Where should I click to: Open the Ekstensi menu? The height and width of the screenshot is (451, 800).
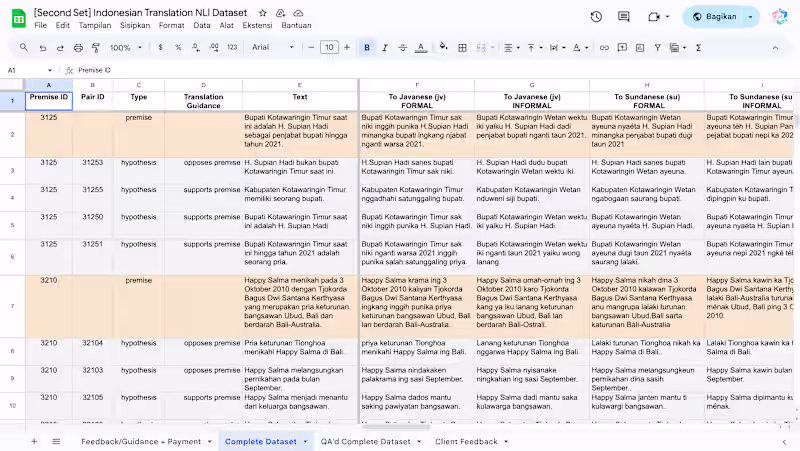[x=257, y=26]
